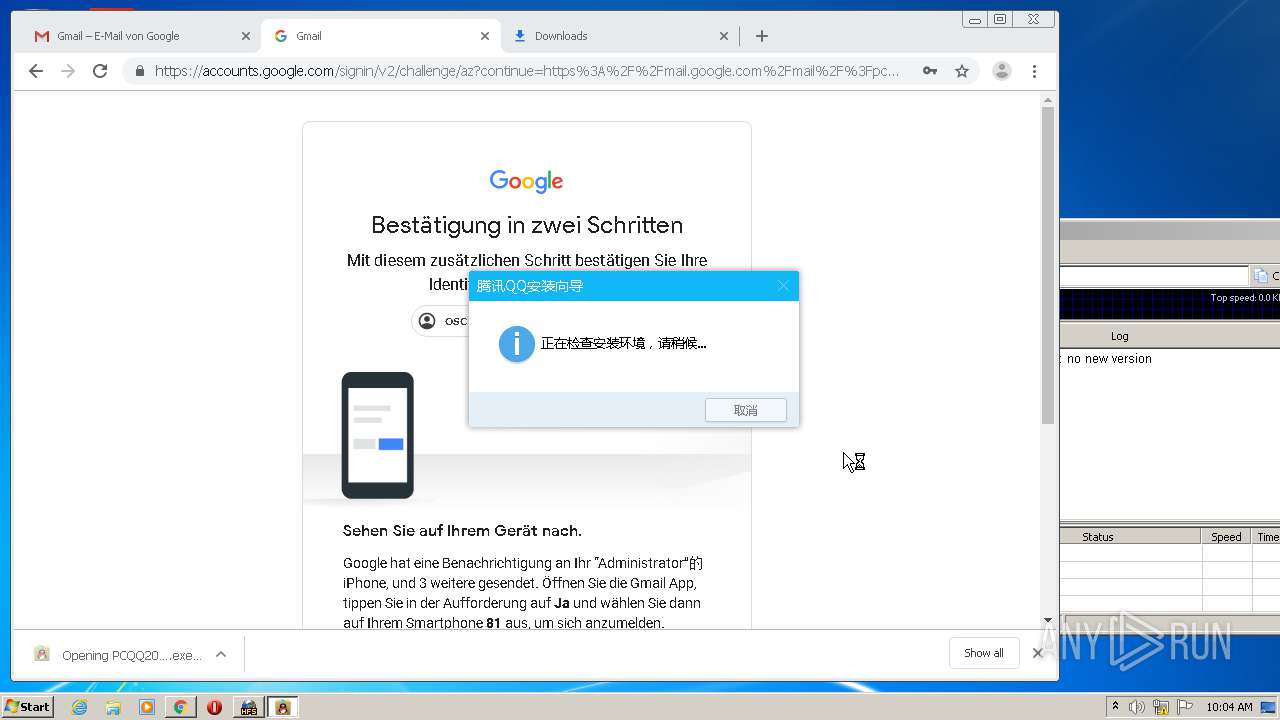Show hidden tray icons arrow
The image size is (1280, 720).
1115,707
